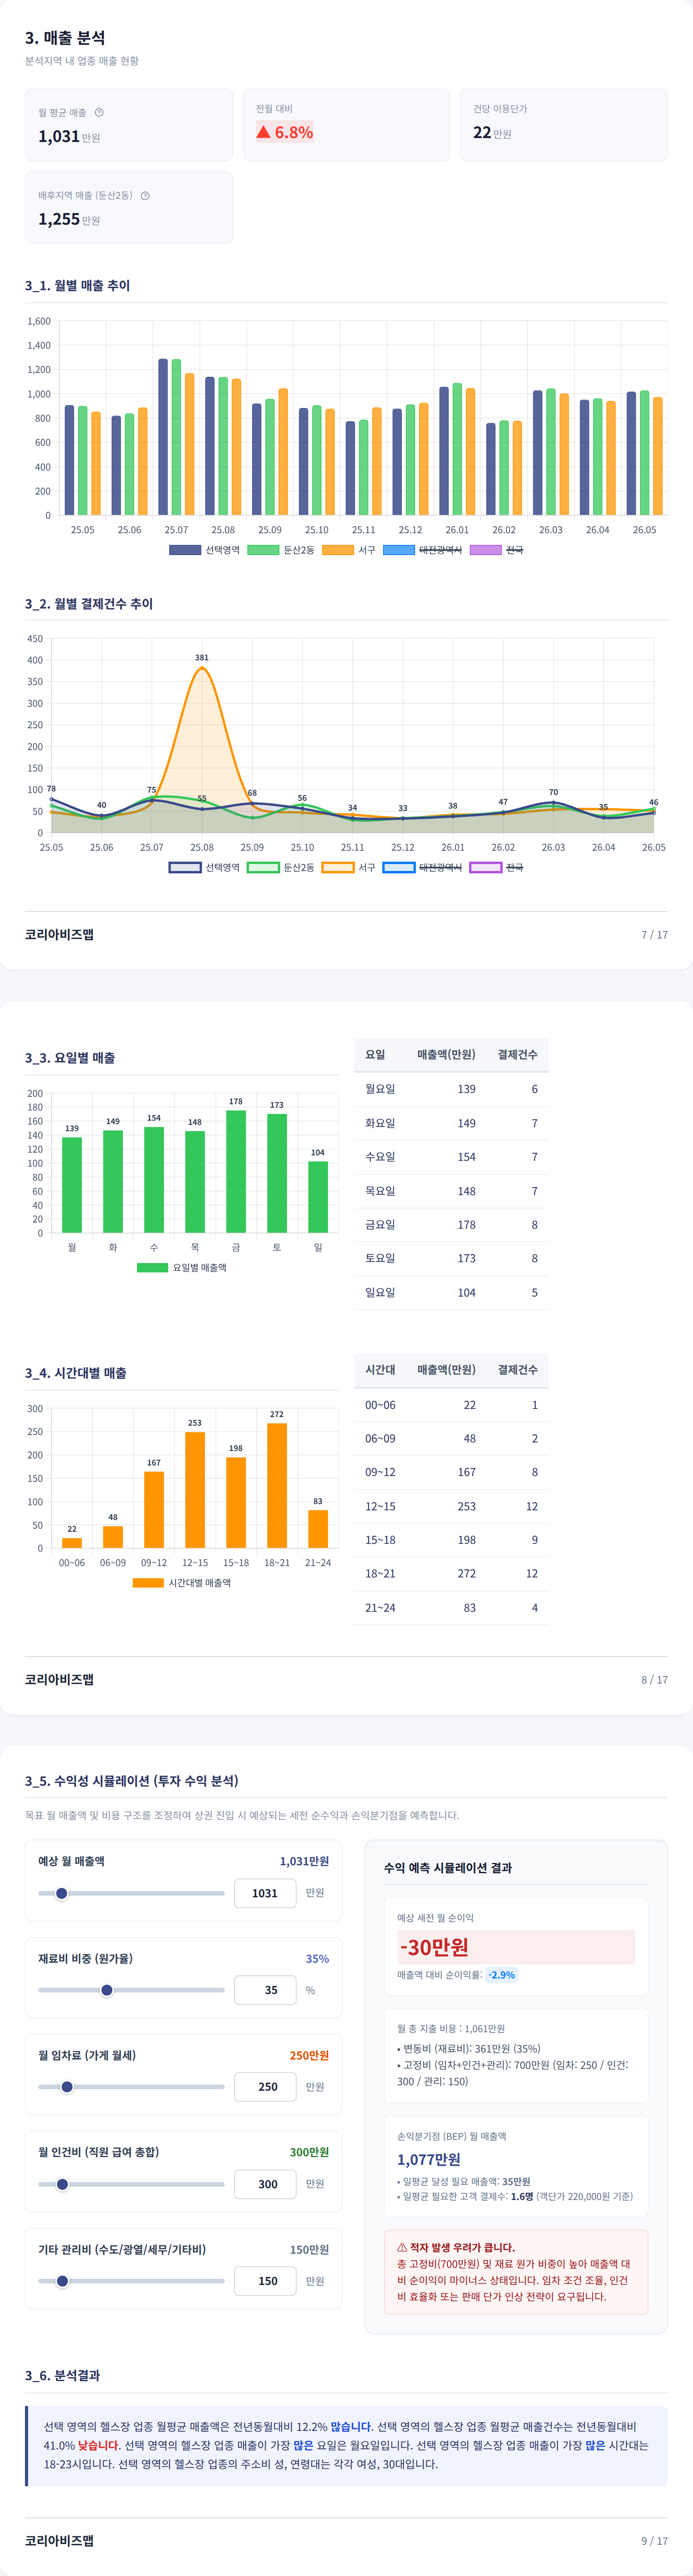Click 18~21 row label in time table
Viewport: 693px width, 2576px height.
tap(380, 1573)
